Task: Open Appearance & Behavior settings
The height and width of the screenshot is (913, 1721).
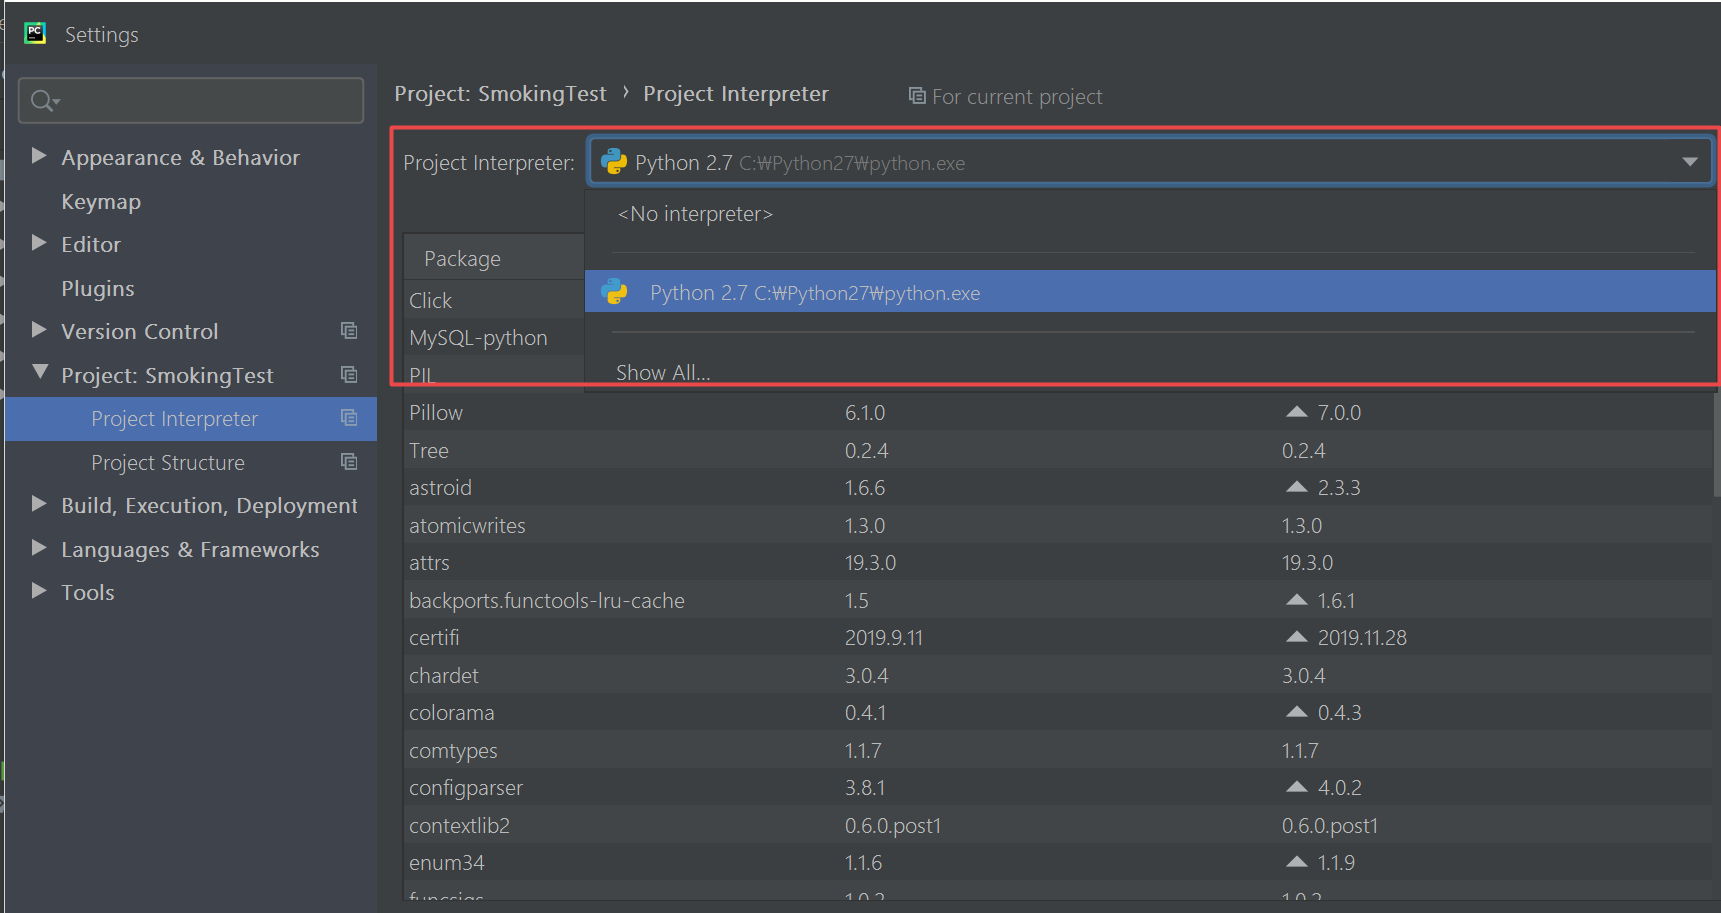Action: point(180,157)
